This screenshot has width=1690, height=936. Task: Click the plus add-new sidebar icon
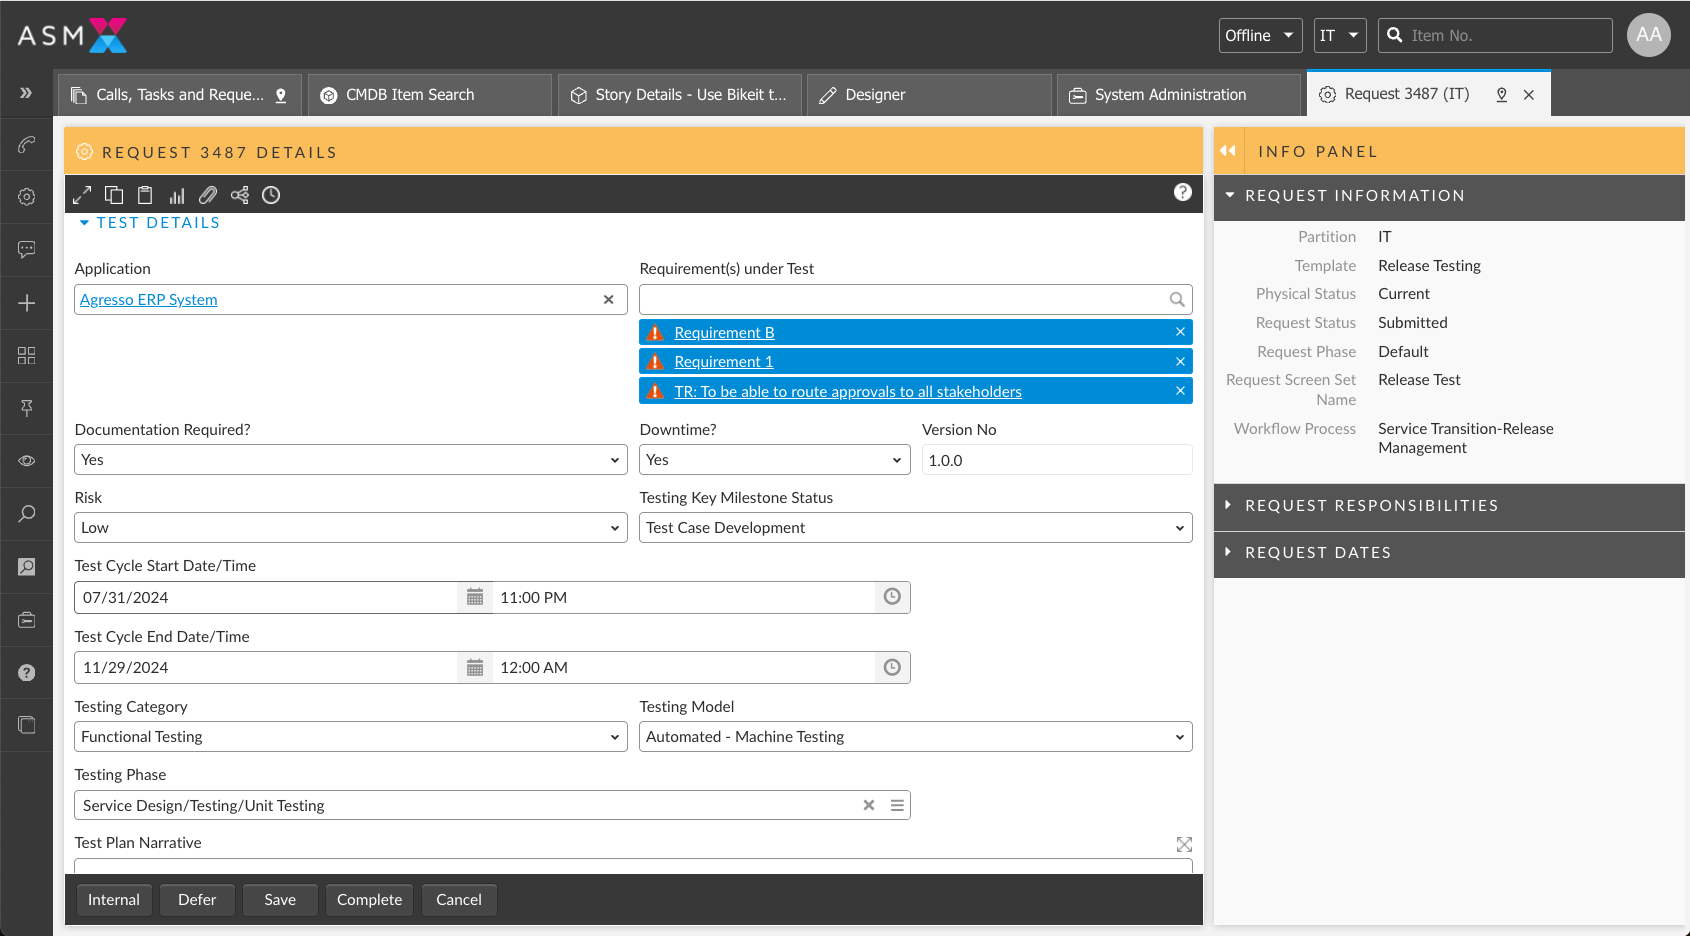pos(26,303)
